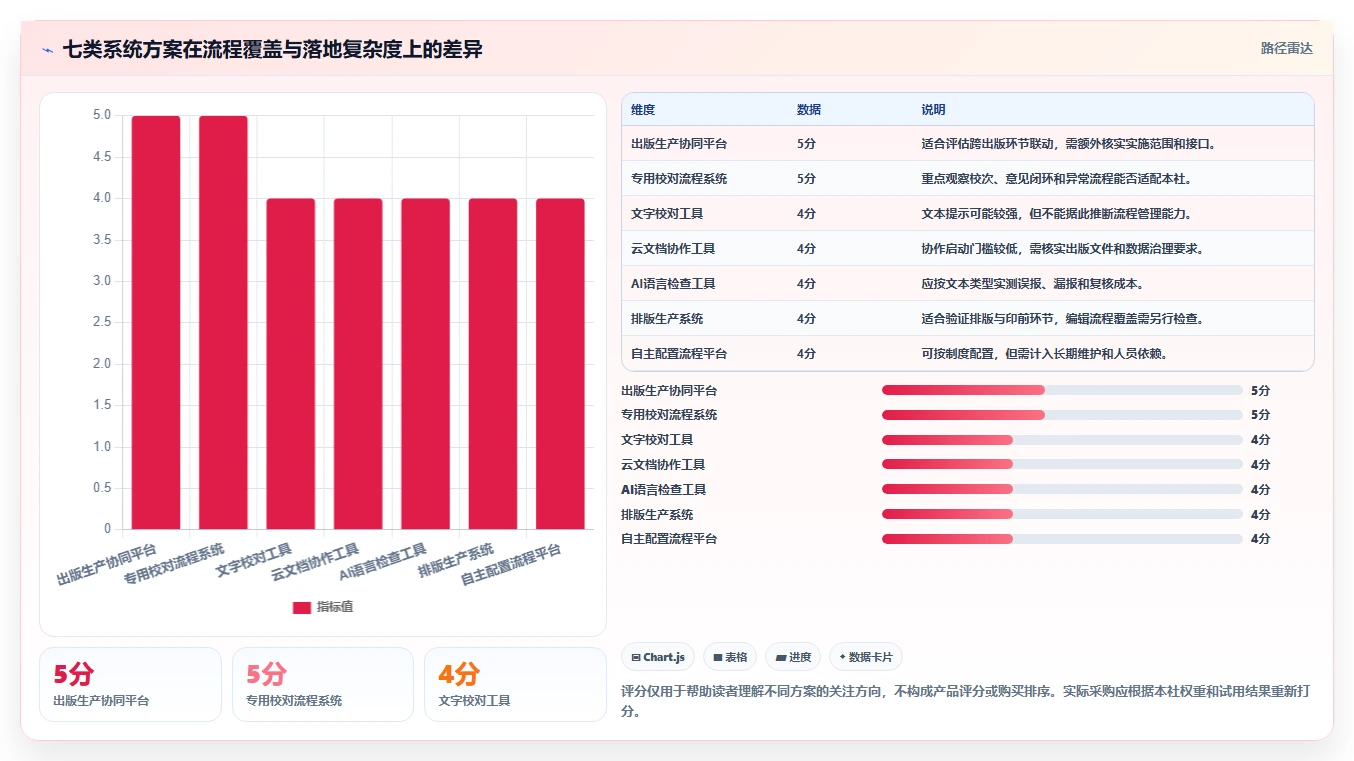
Task: Click the 表格 tag chip
Action: (x=730, y=657)
